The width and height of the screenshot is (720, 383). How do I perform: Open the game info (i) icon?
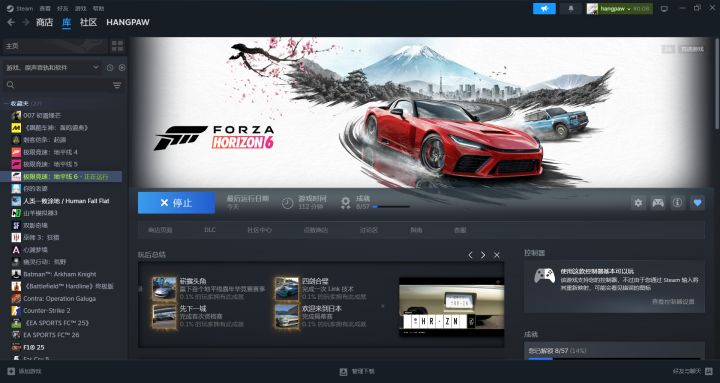click(677, 203)
